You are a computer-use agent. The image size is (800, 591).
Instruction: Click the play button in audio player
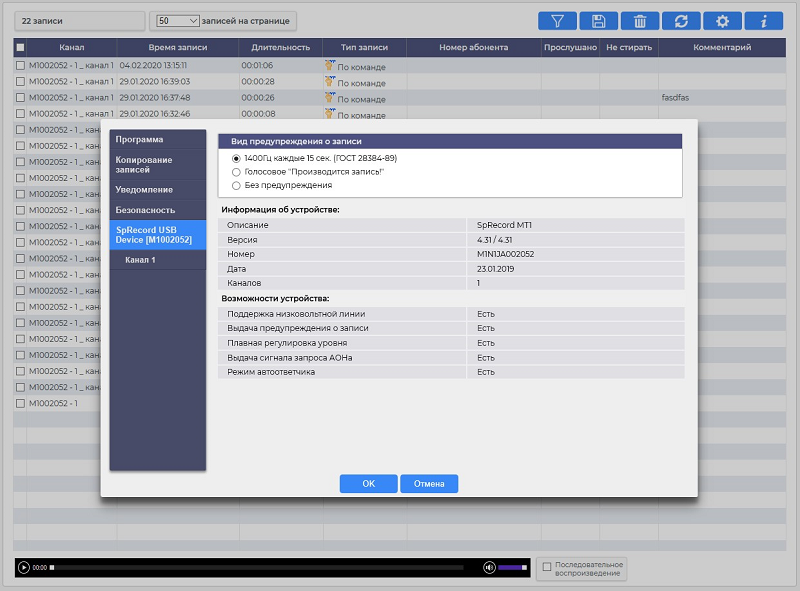23,567
